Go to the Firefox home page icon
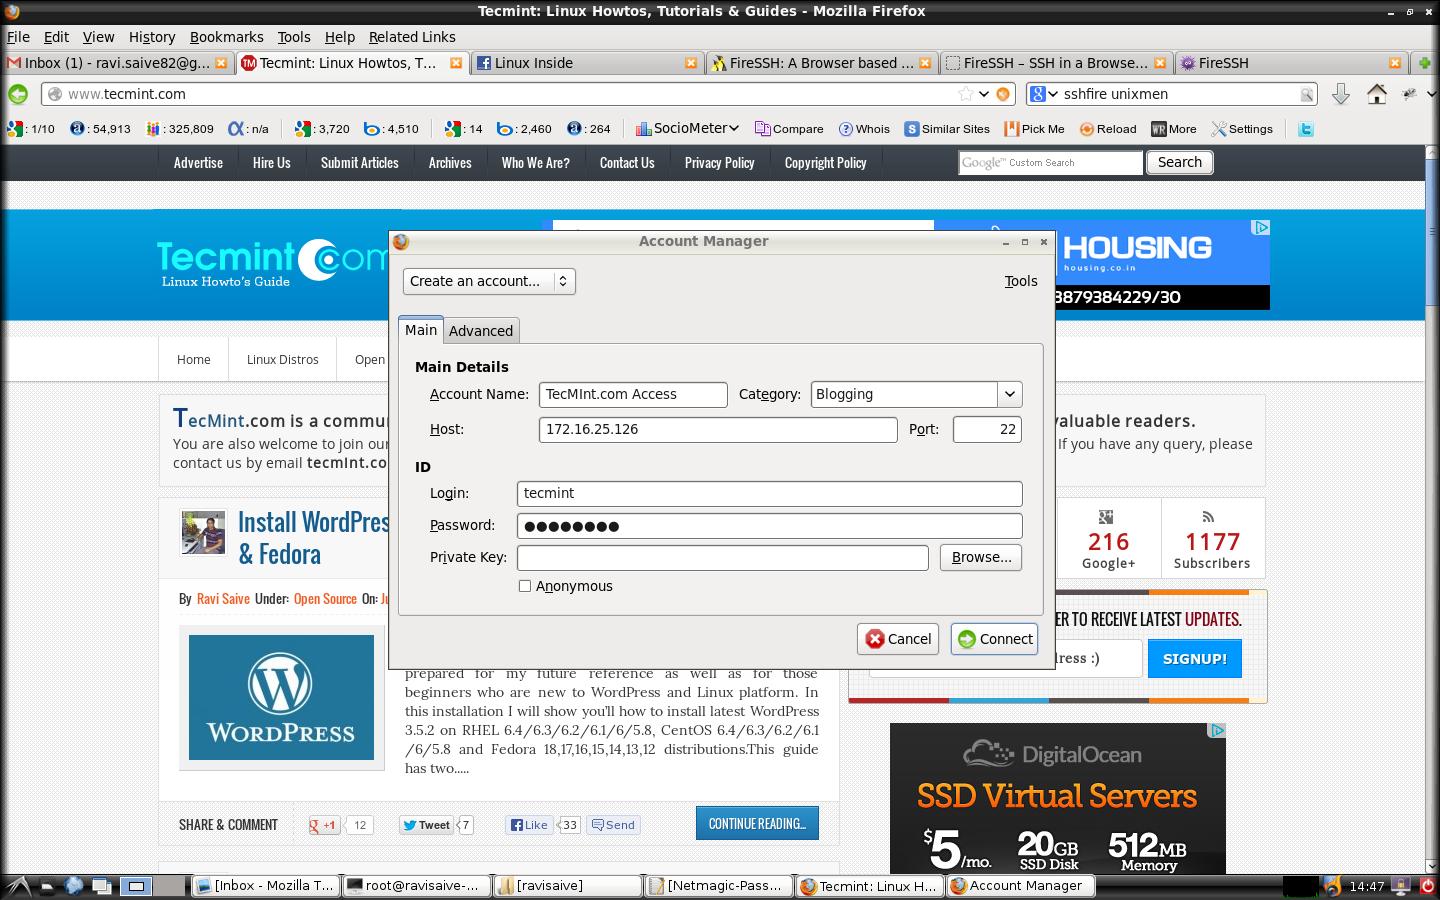The image size is (1440, 900). click(x=1377, y=94)
